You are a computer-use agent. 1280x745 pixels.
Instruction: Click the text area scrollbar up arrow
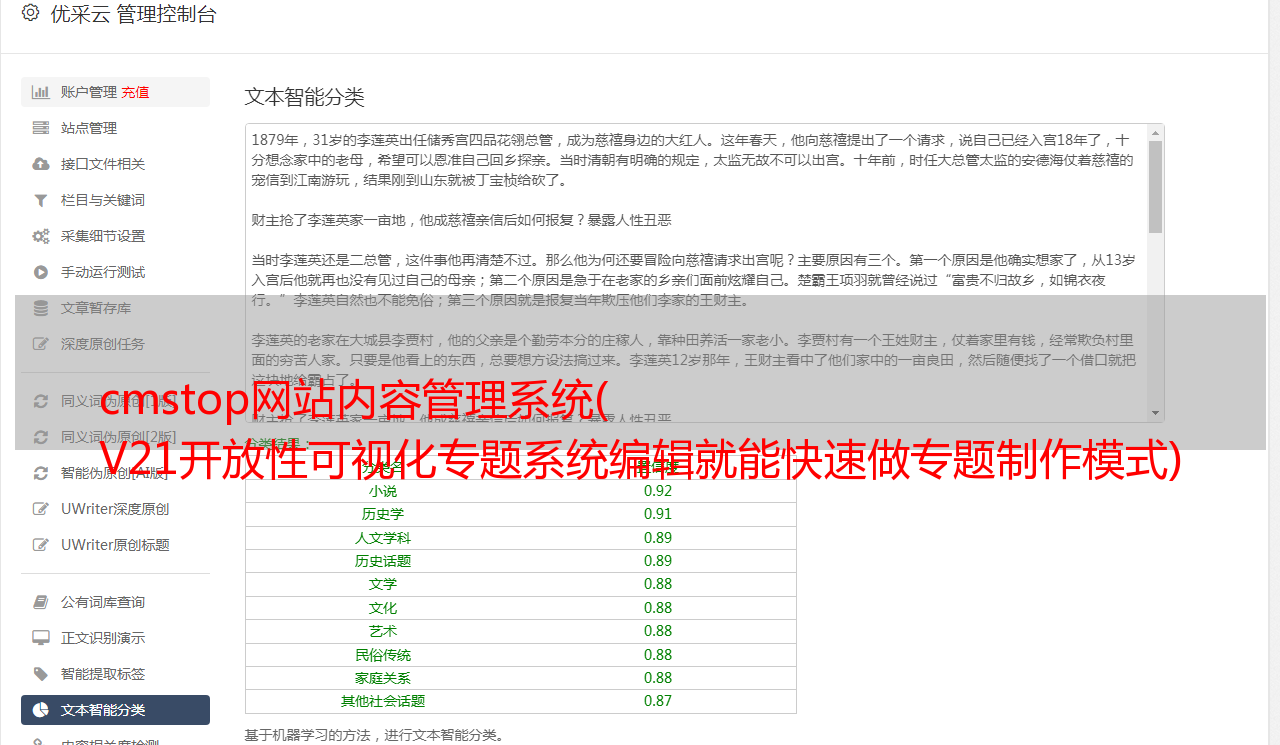(x=1155, y=132)
